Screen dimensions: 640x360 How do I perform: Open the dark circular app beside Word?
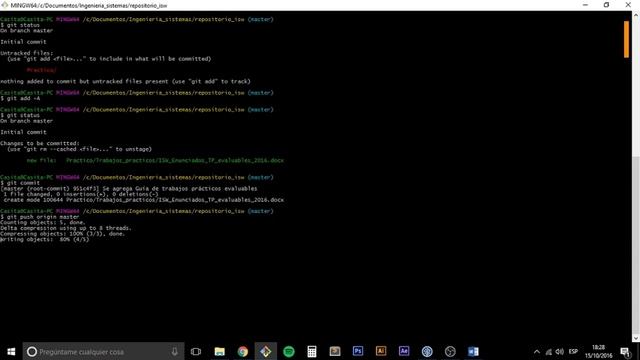click(450, 351)
